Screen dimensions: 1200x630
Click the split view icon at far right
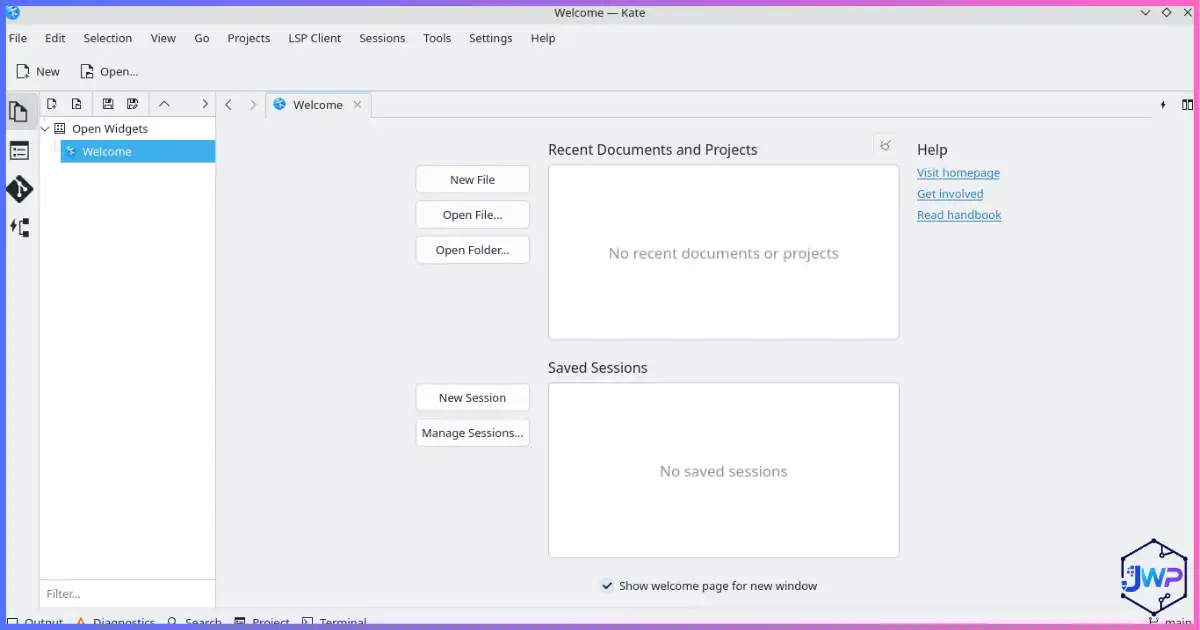click(1187, 104)
